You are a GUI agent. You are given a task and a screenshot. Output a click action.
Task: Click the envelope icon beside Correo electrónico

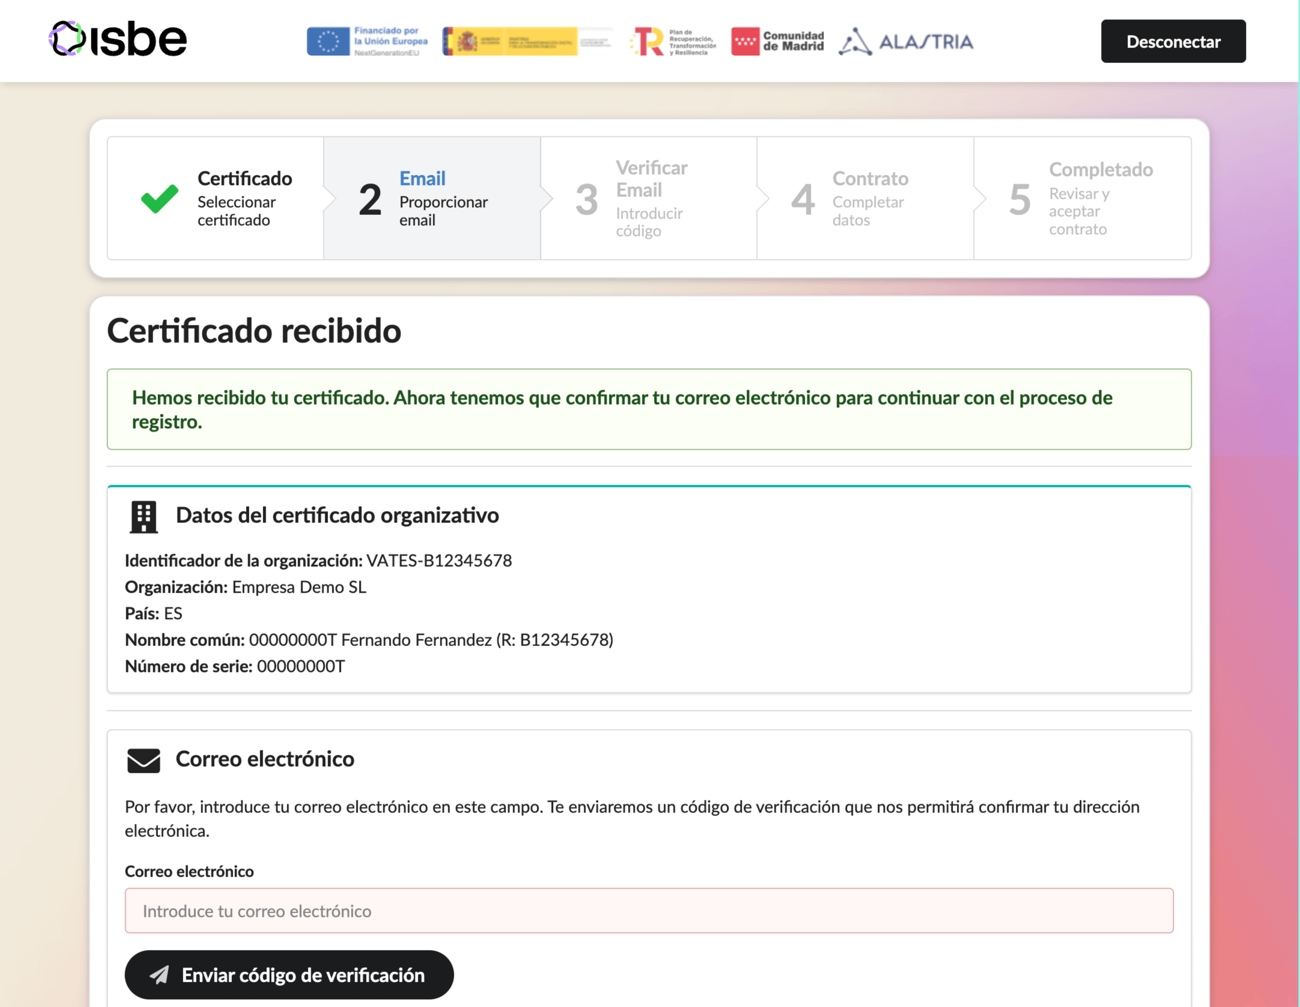[x=144, y=760]
